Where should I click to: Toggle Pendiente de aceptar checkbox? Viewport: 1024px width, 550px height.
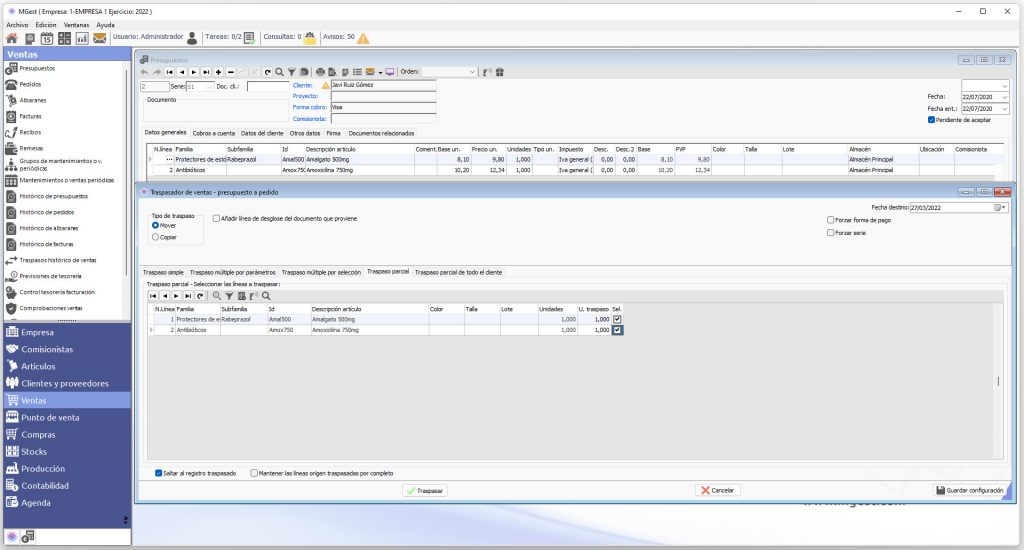tap(931, 120)
